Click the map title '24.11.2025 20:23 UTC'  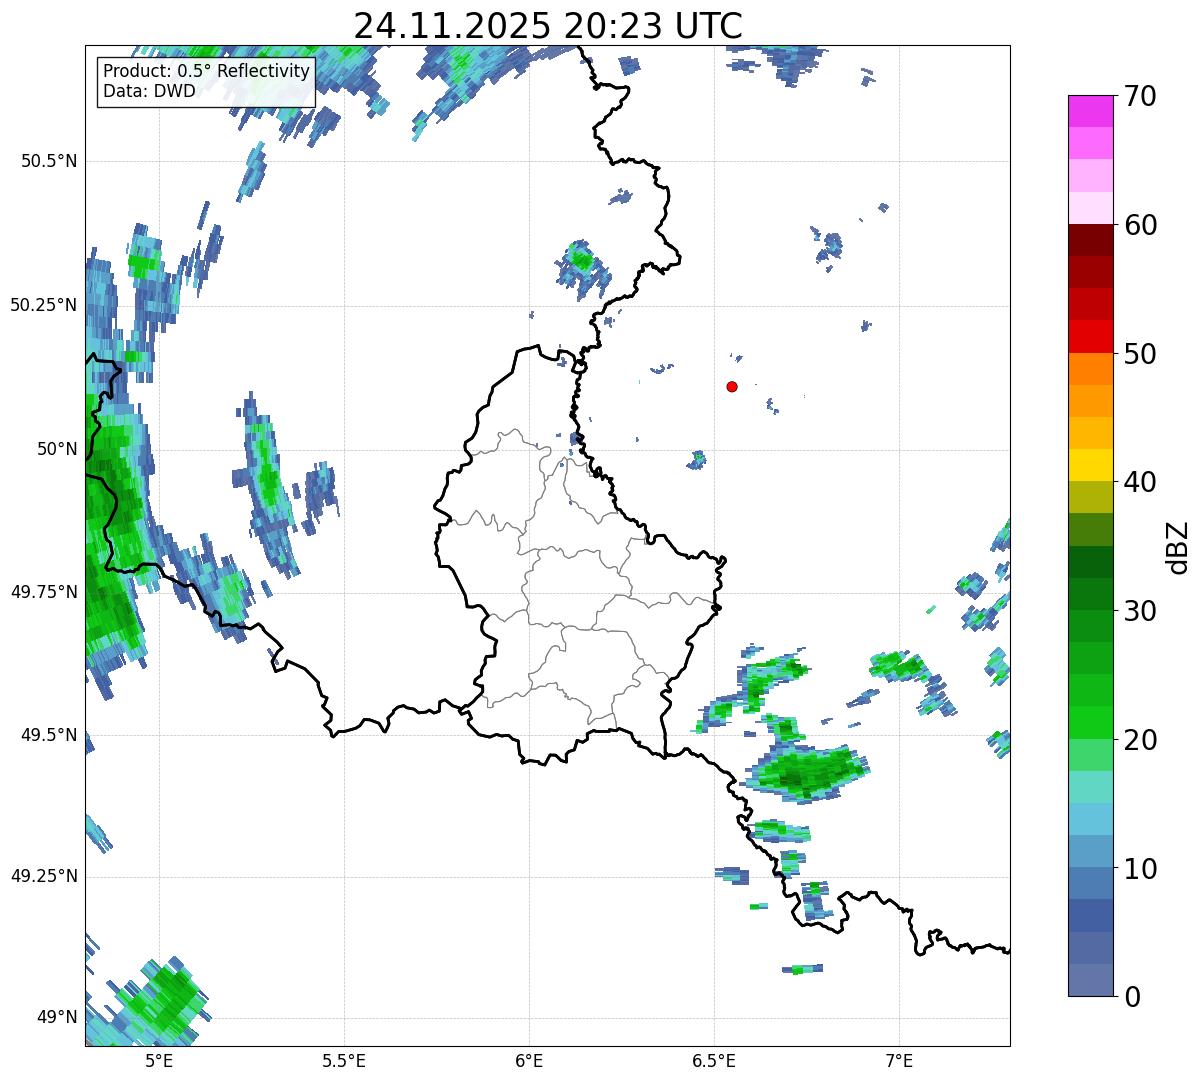click(548, 25)
